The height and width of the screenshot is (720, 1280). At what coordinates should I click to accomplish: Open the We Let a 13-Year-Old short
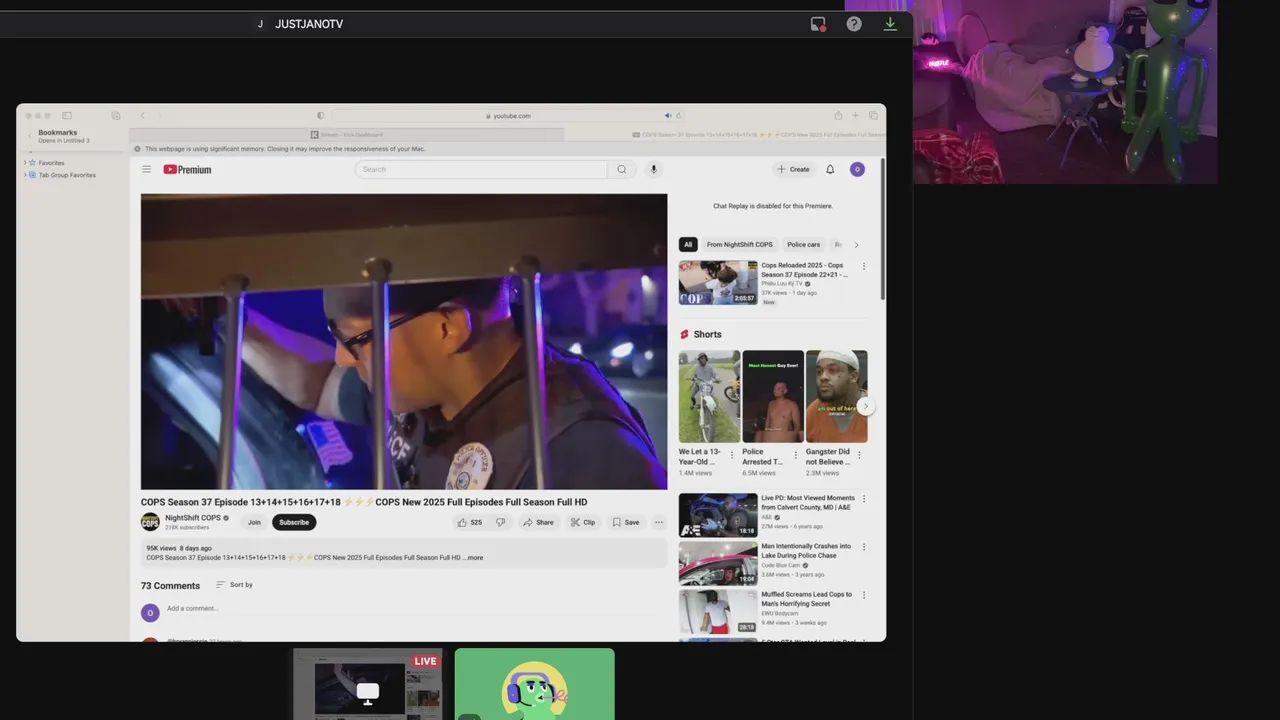coord(709,396)
